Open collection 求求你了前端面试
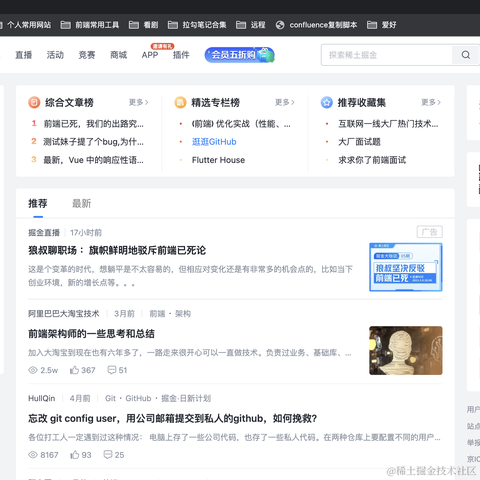480x480 pixels. tap(372, 160)
